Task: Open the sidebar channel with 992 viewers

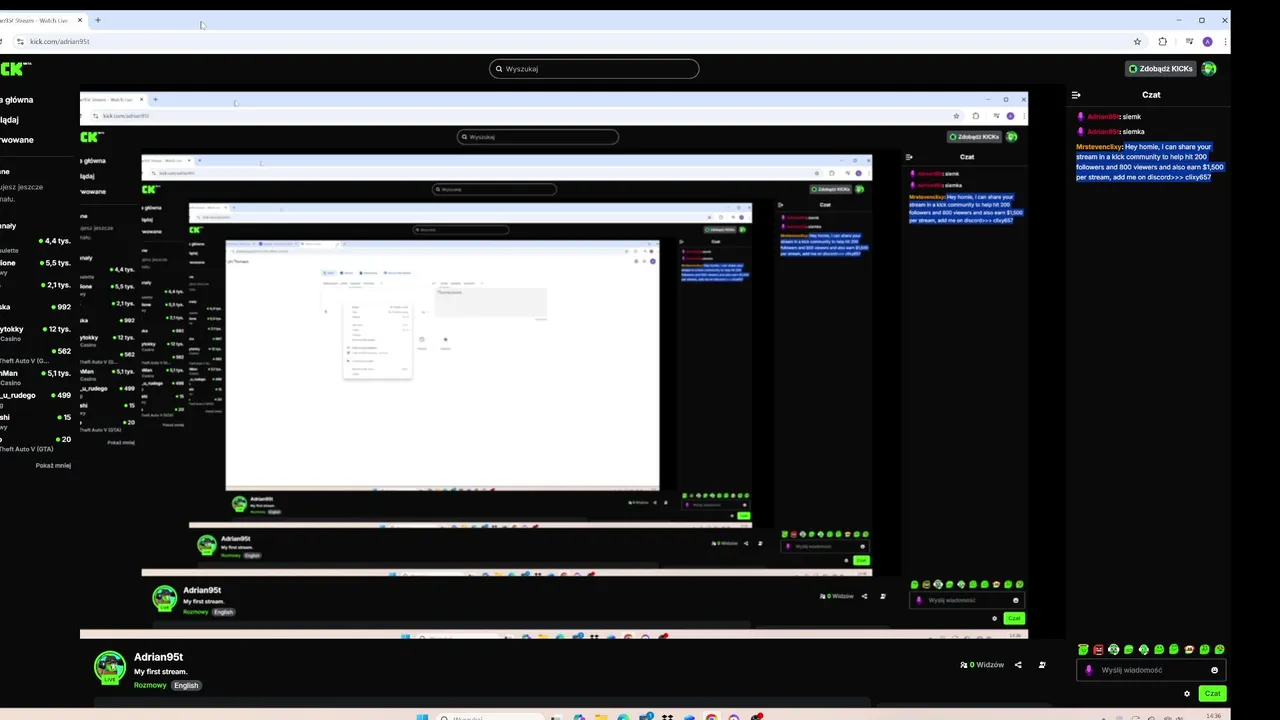Action: point(35,307)
